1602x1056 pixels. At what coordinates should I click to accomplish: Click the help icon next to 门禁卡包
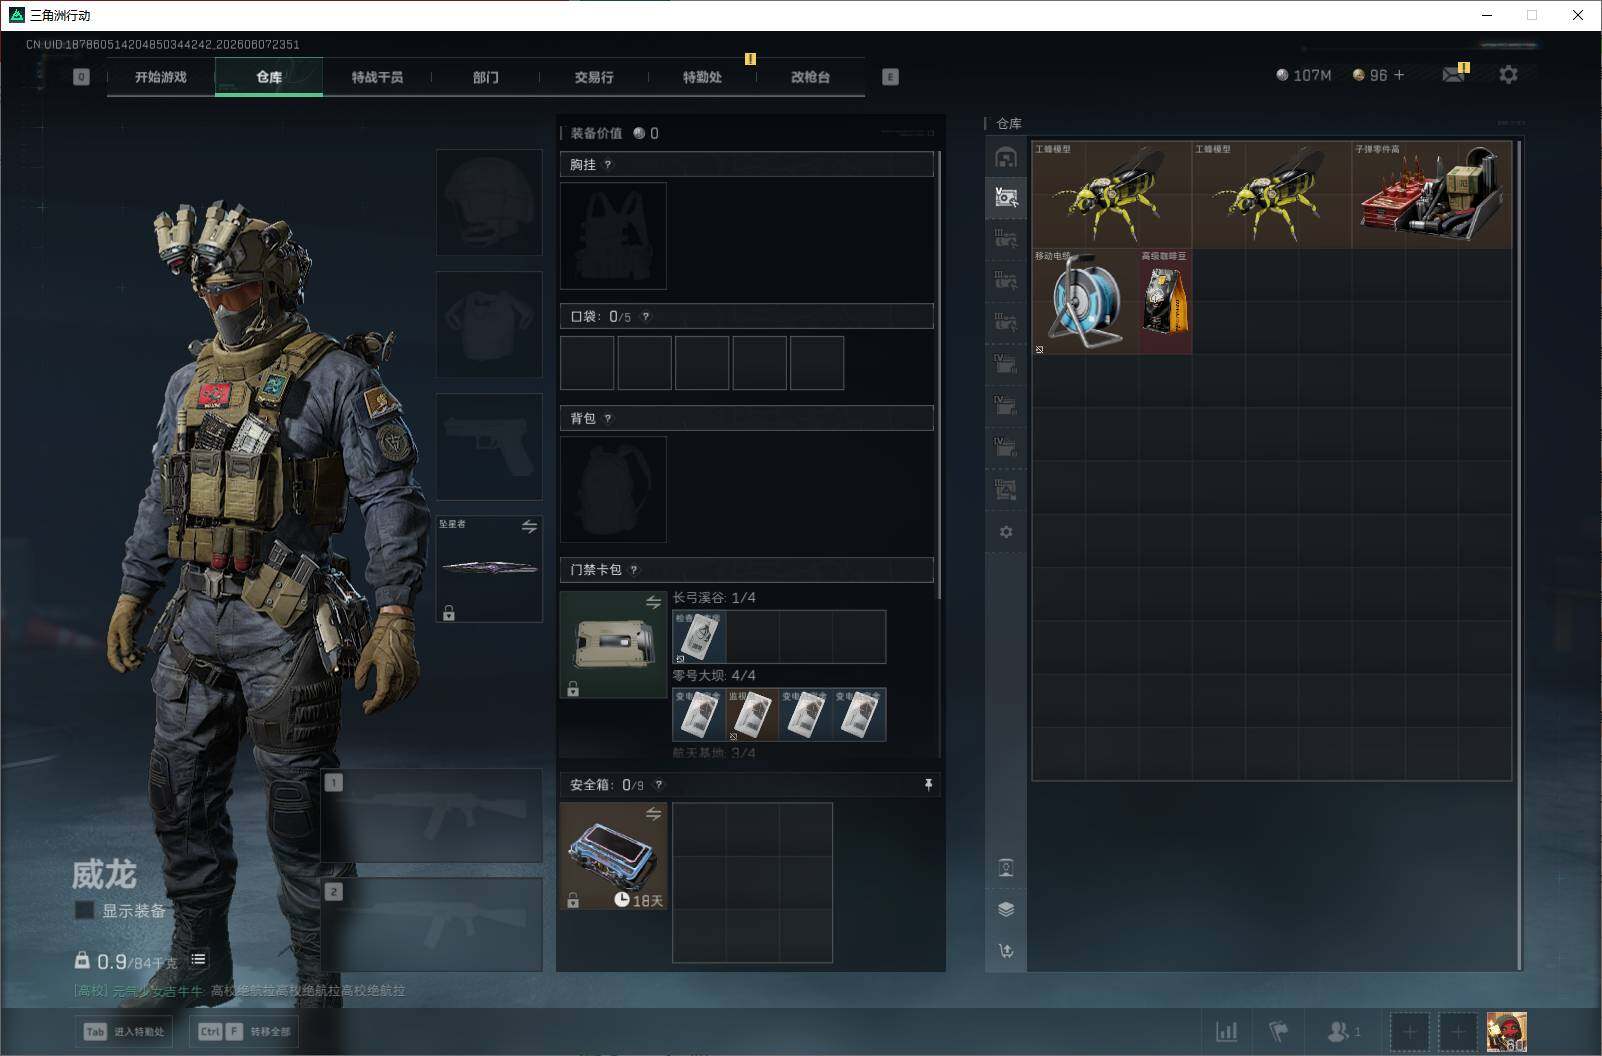[634, 570]
